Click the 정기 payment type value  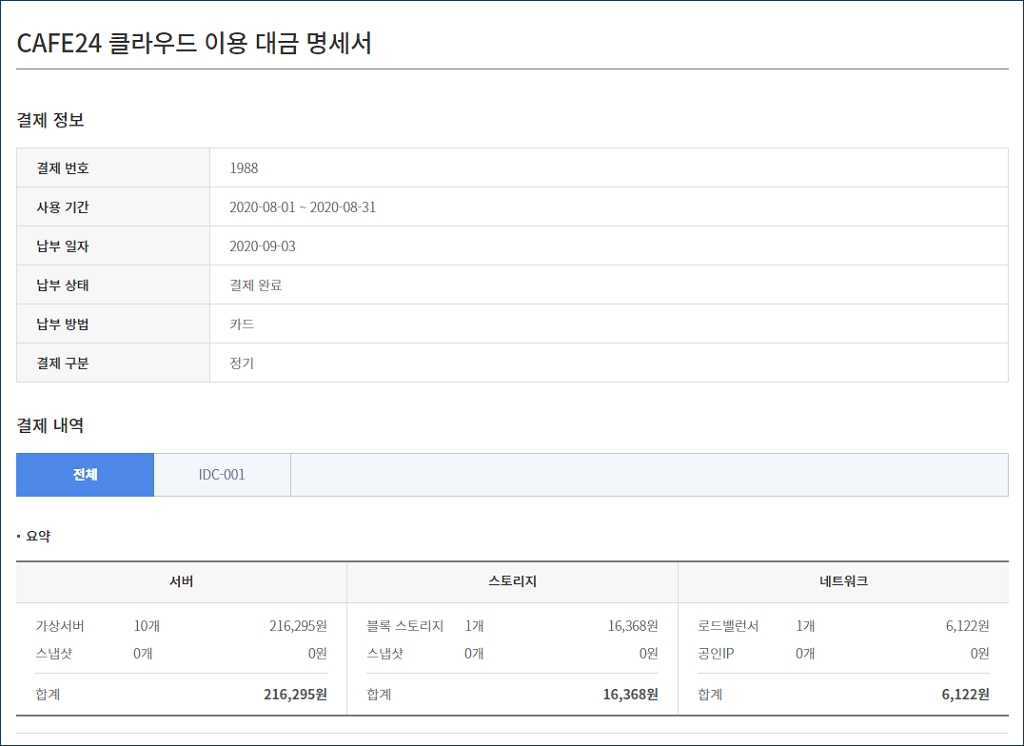[242, 363]
